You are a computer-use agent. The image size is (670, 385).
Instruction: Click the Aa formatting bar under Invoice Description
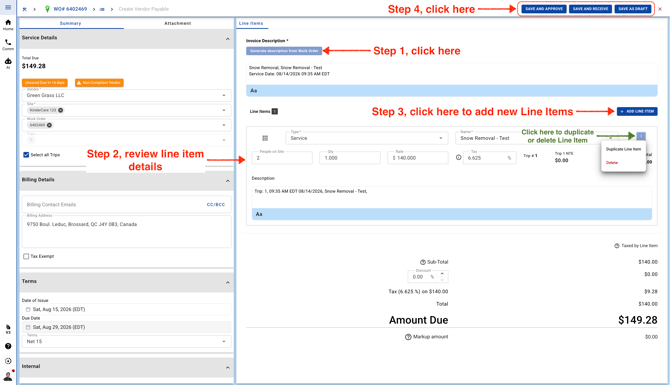point(452,91)
